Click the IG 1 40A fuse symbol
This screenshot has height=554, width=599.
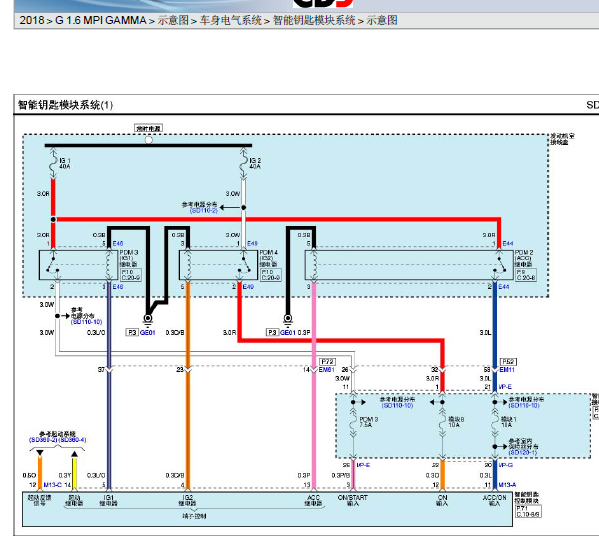(53, 164)
